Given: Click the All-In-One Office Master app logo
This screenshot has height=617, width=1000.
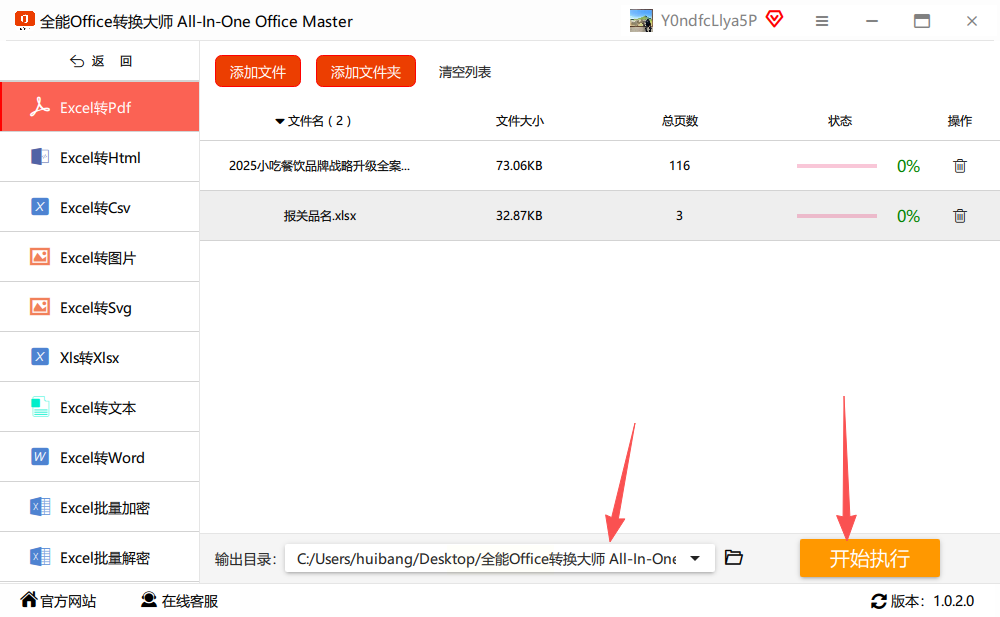Looking at the screenshot, I should (x=24, y=20).
